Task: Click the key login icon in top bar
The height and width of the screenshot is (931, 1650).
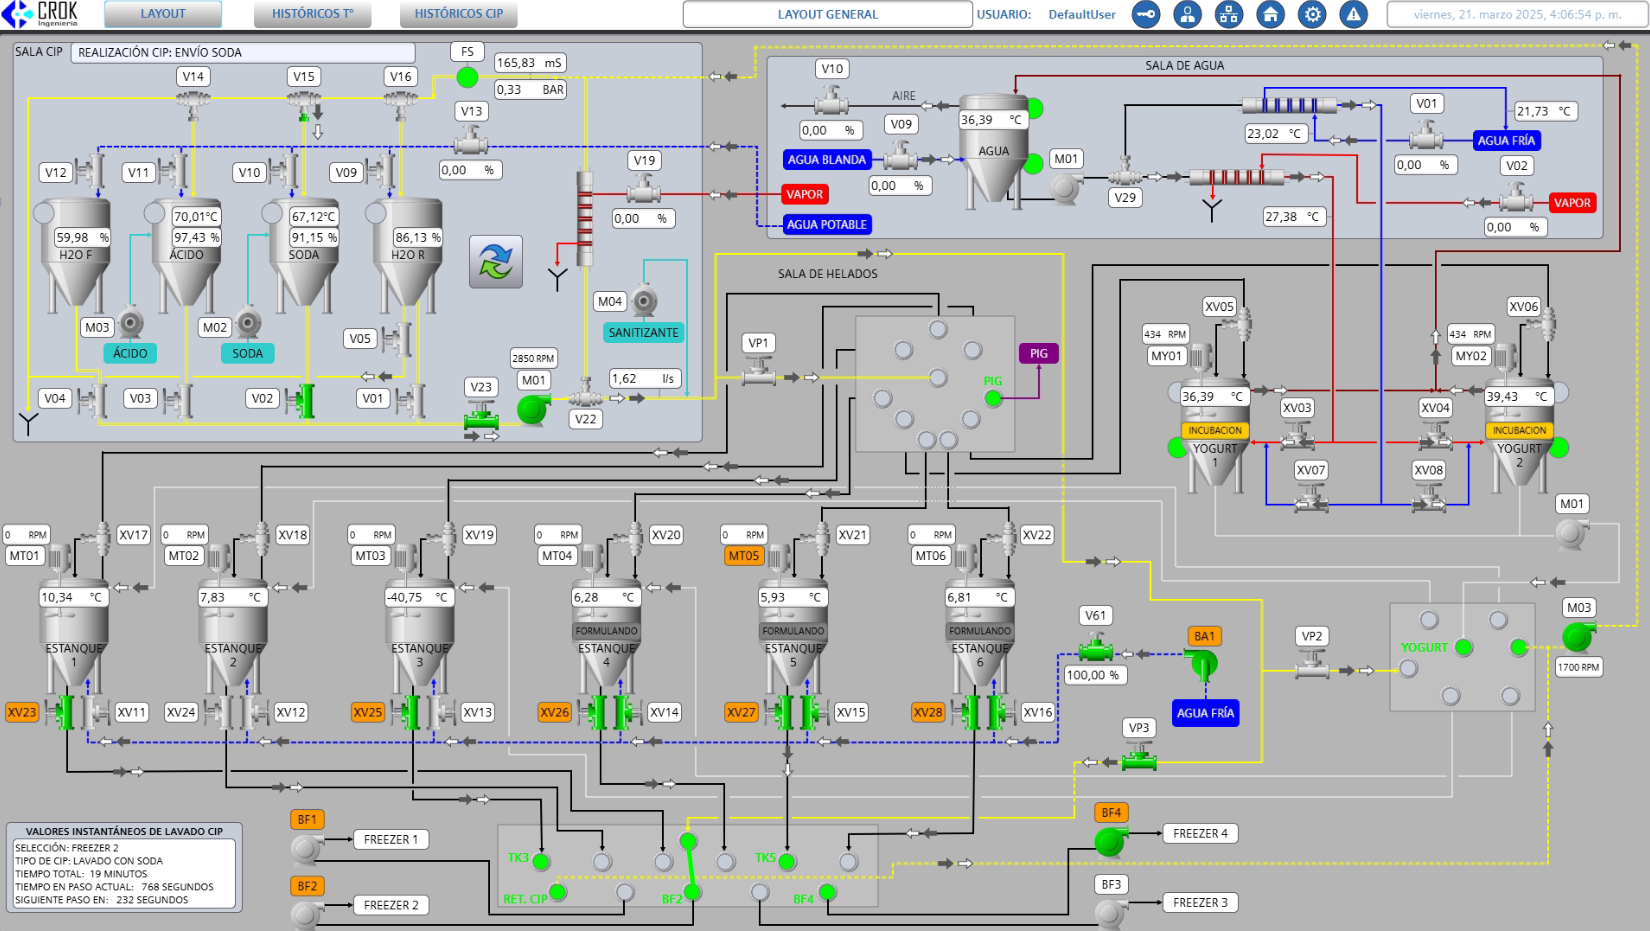Action: [1146, 14]
